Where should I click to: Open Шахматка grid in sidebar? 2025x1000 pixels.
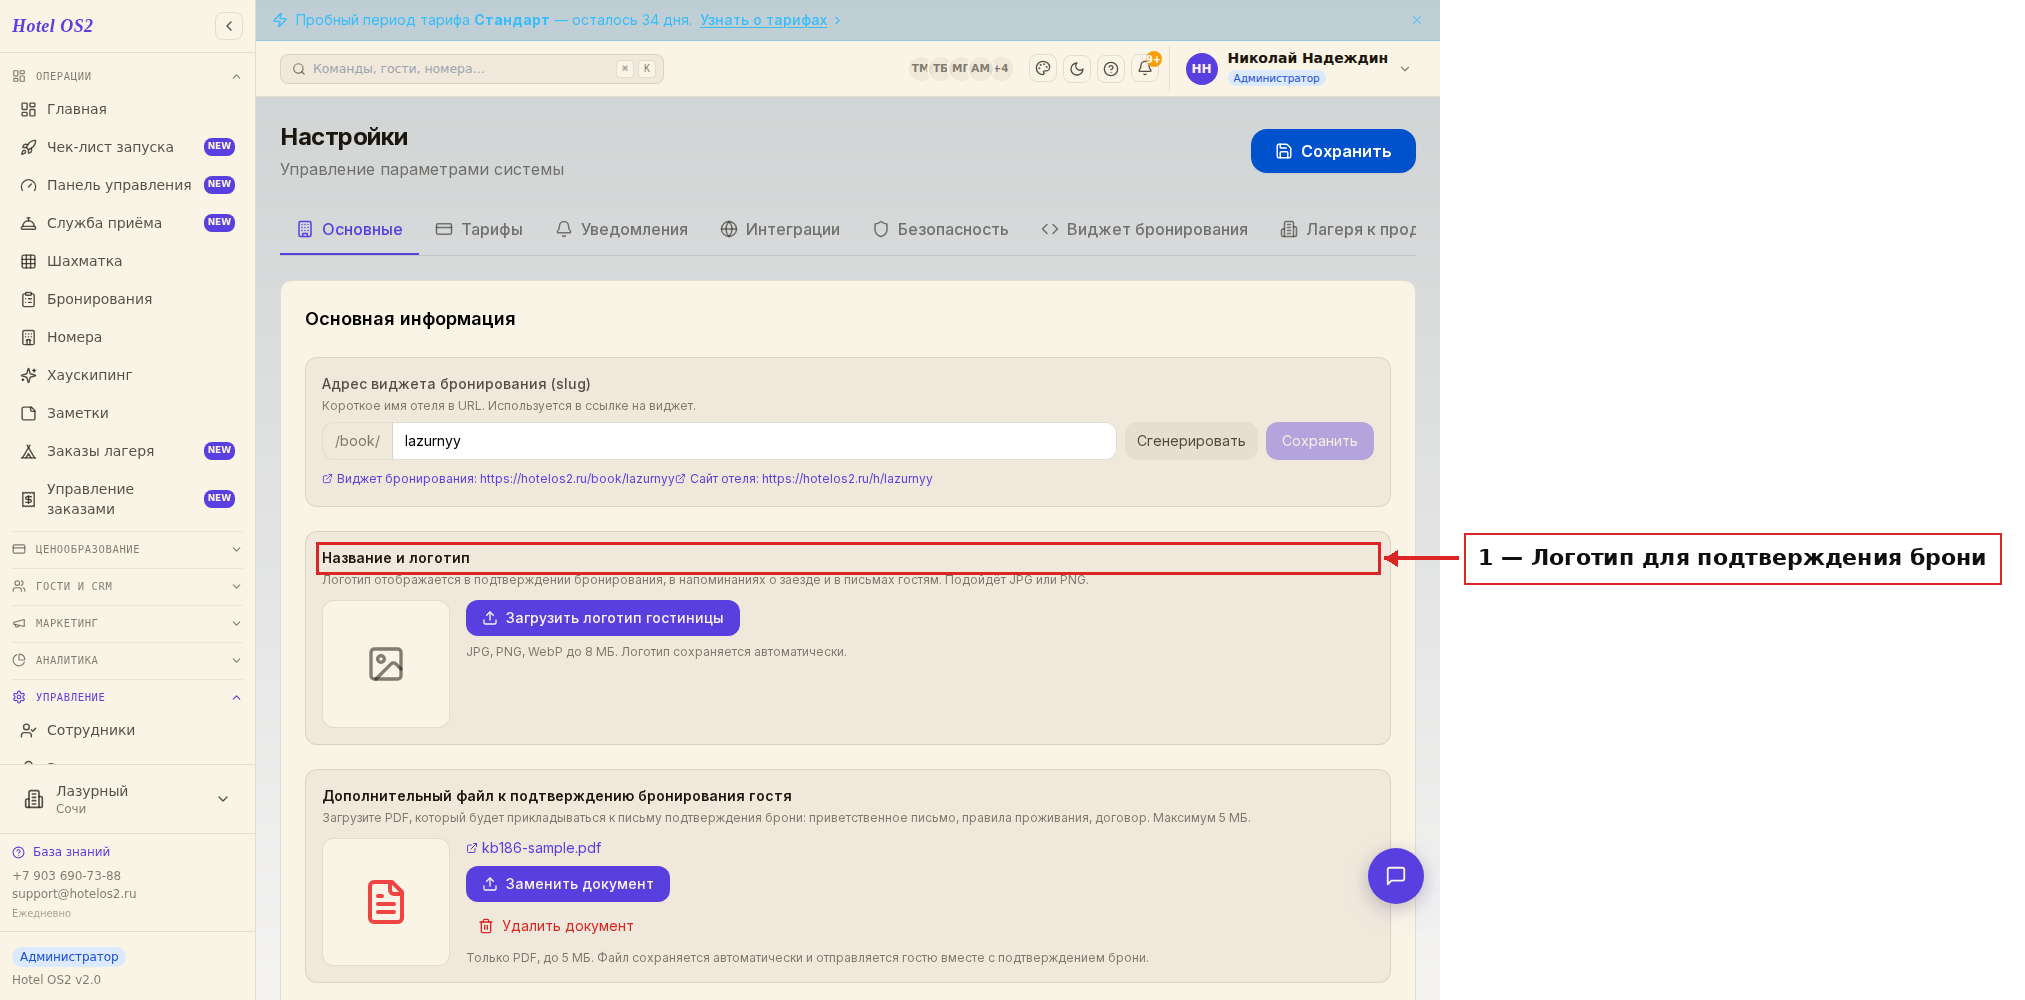point(127,261)
